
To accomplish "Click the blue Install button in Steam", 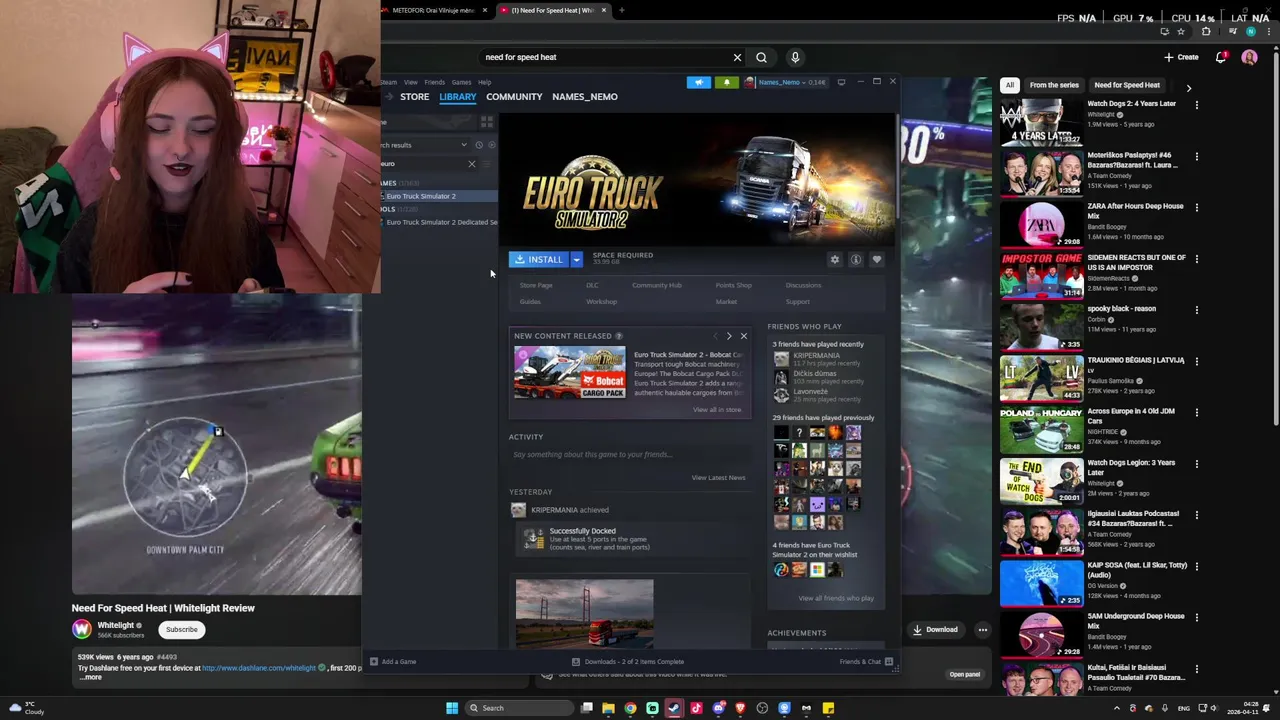I will click(539, 260).
